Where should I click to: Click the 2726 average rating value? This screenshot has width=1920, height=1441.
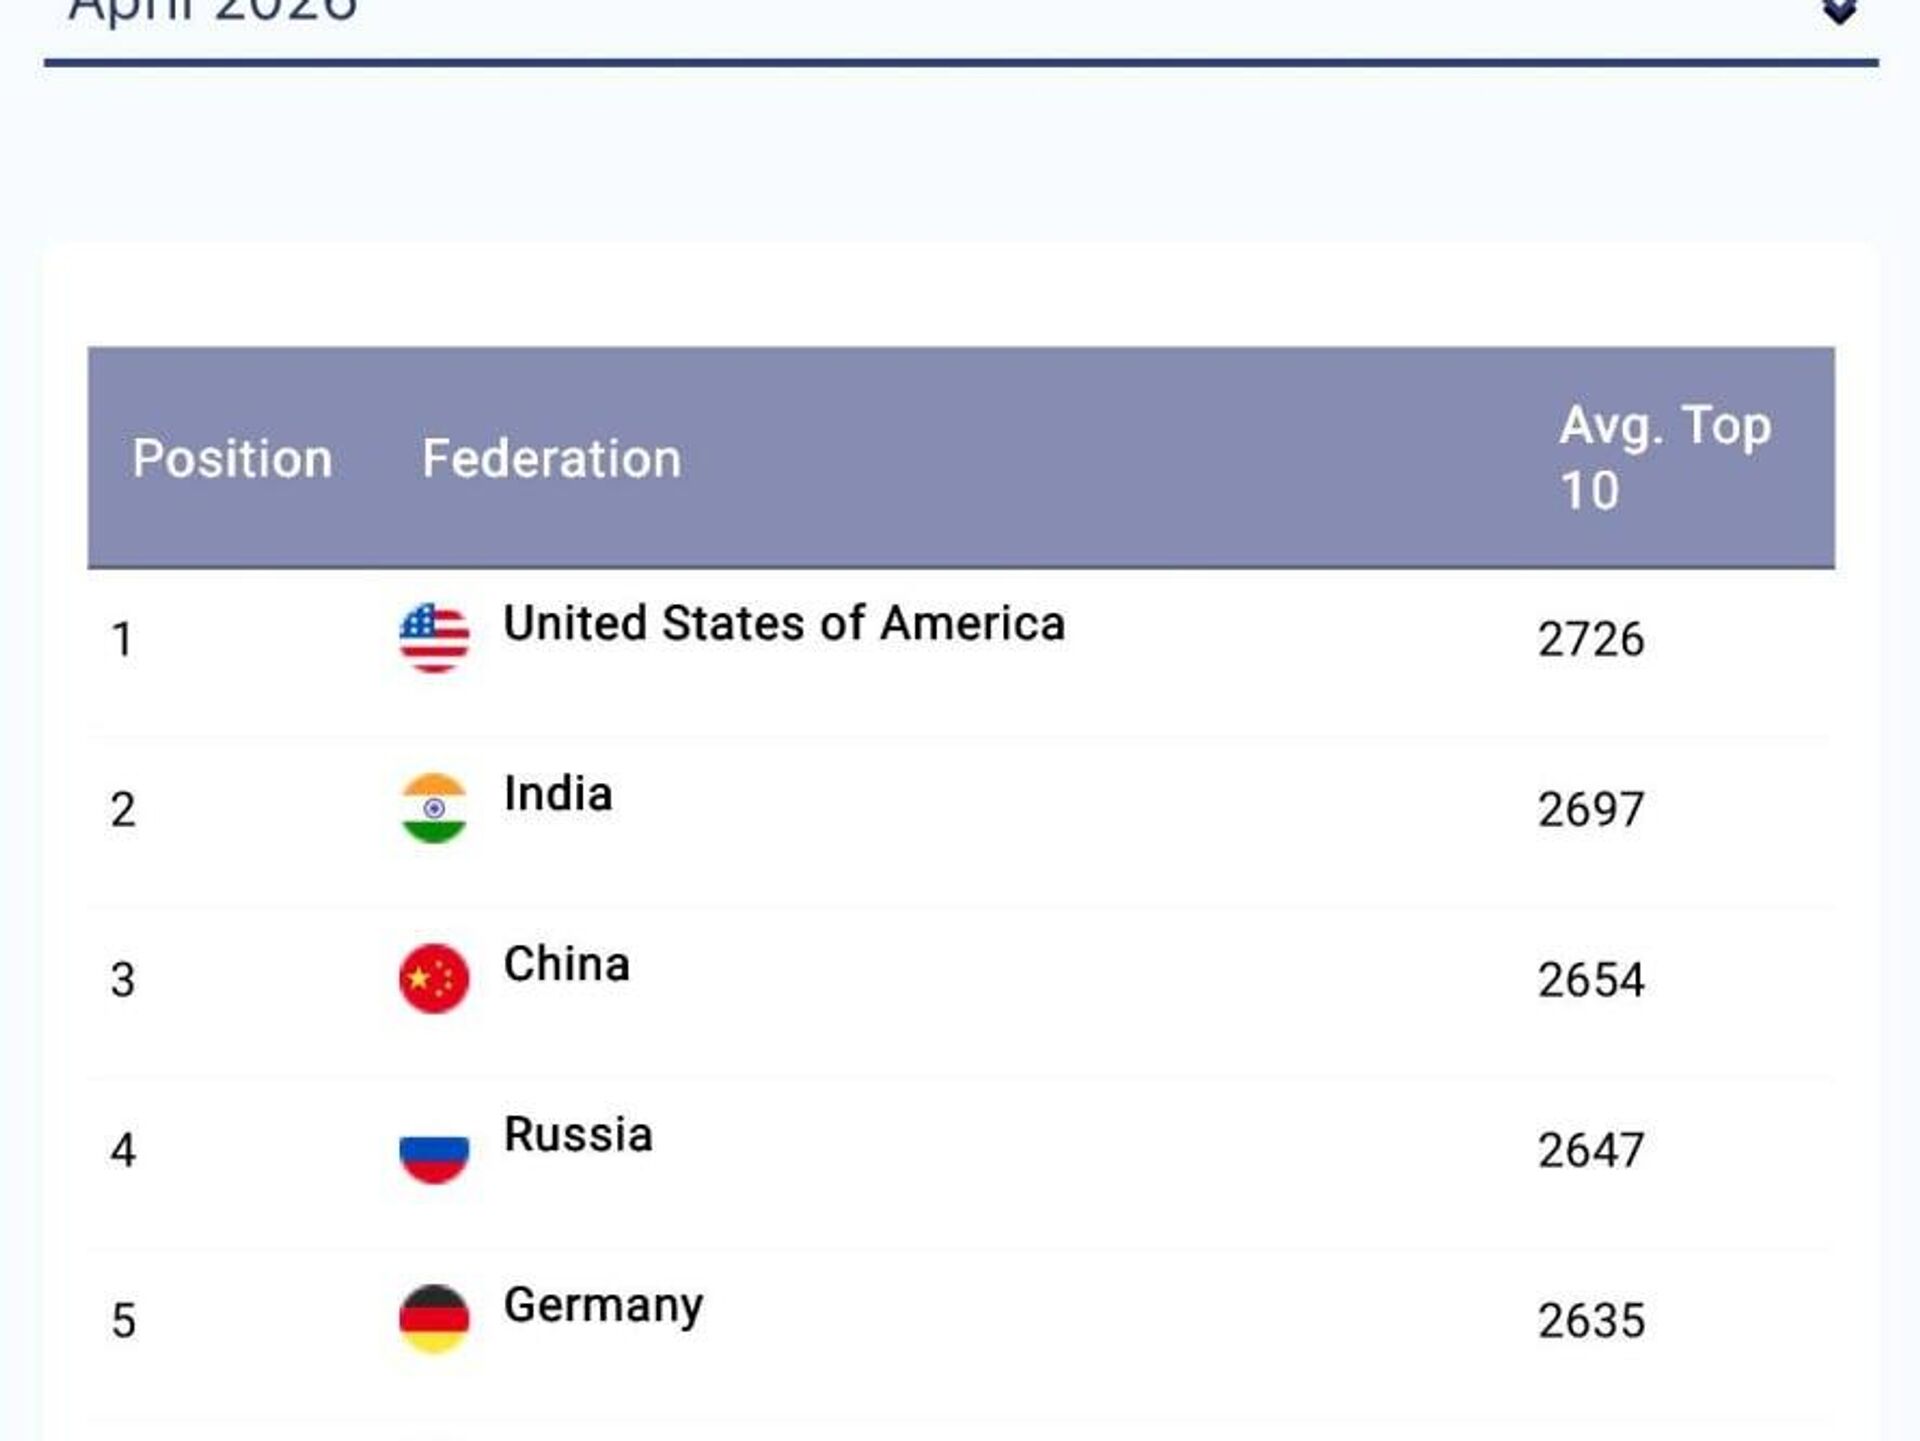[x=1591, y=639]
